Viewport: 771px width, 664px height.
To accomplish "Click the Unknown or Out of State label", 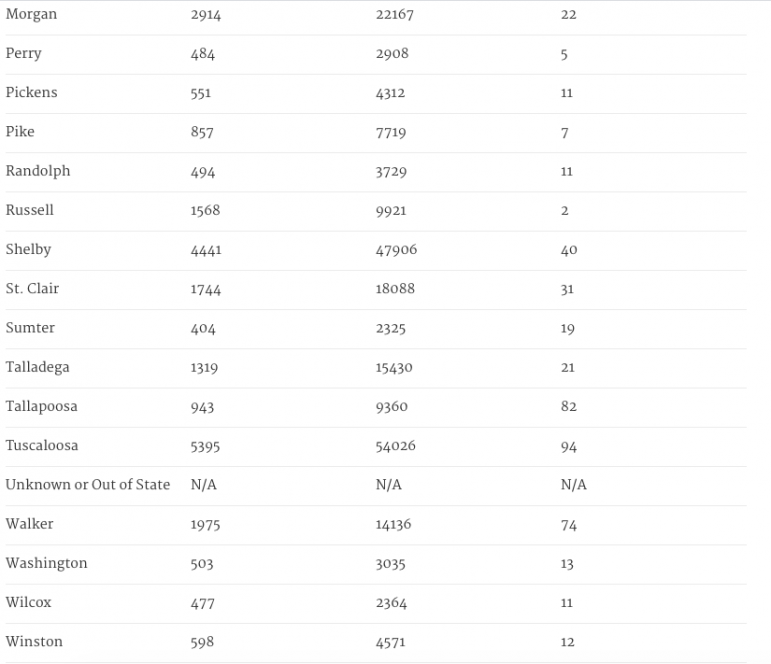I will tap(88, 485).
